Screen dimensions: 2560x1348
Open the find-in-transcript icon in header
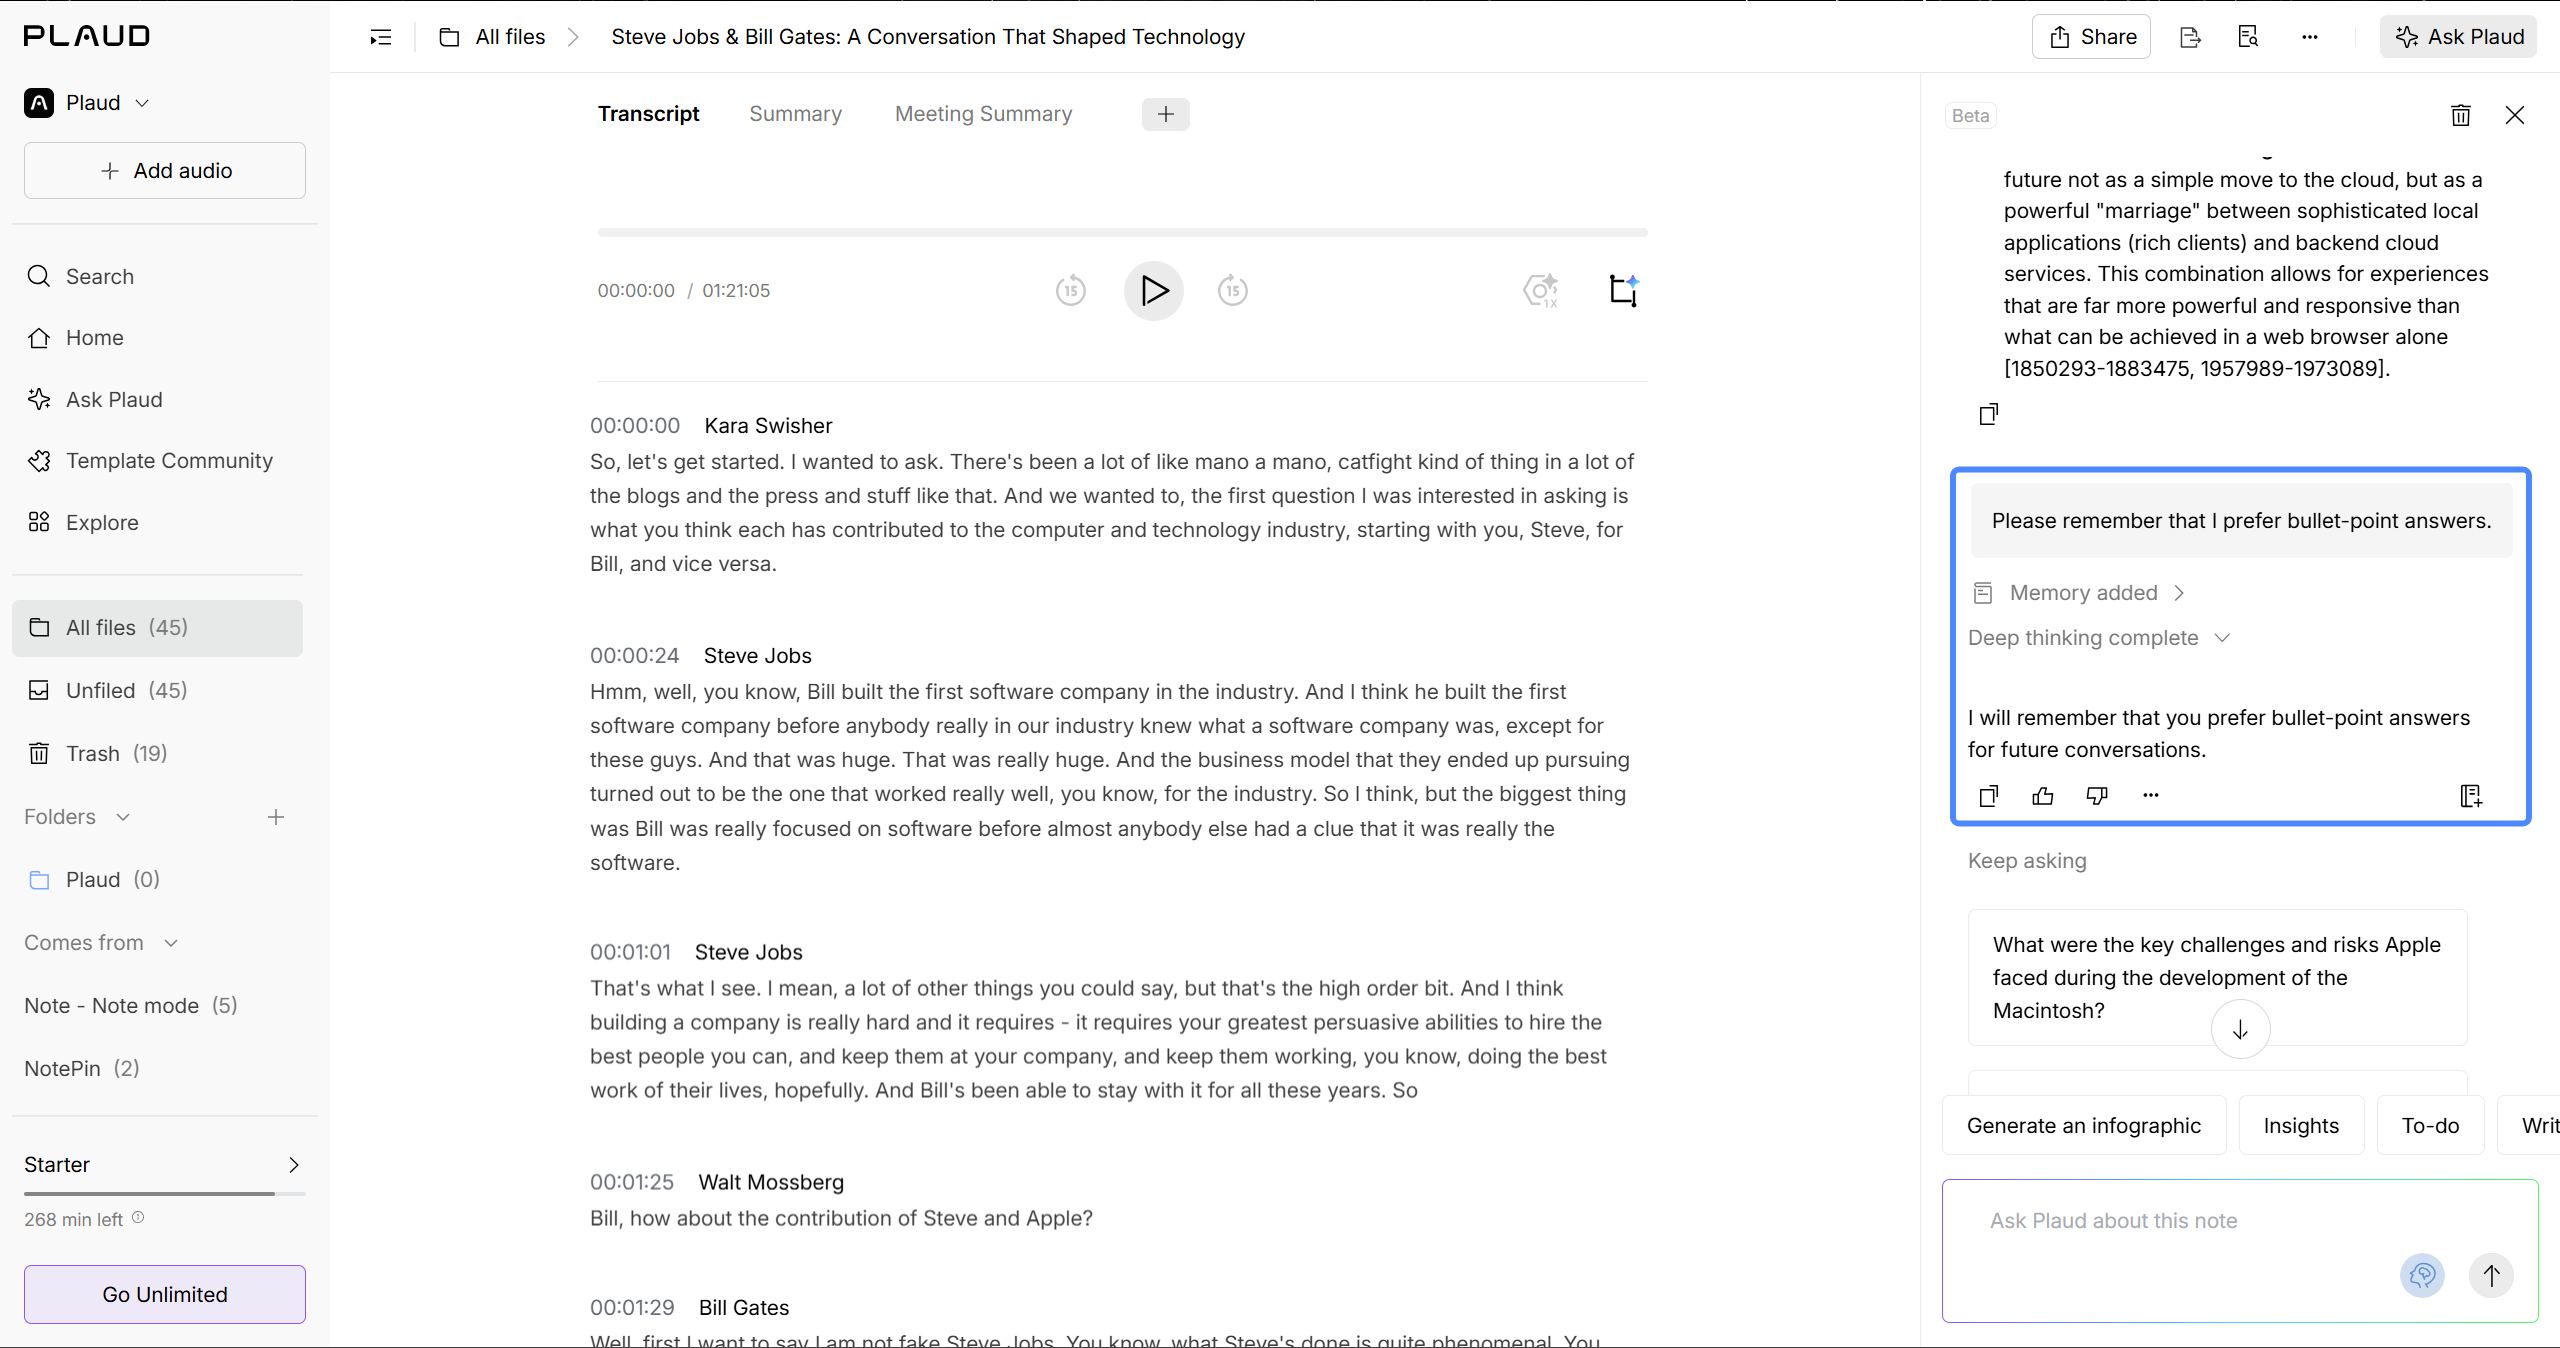pos(2248,37)
